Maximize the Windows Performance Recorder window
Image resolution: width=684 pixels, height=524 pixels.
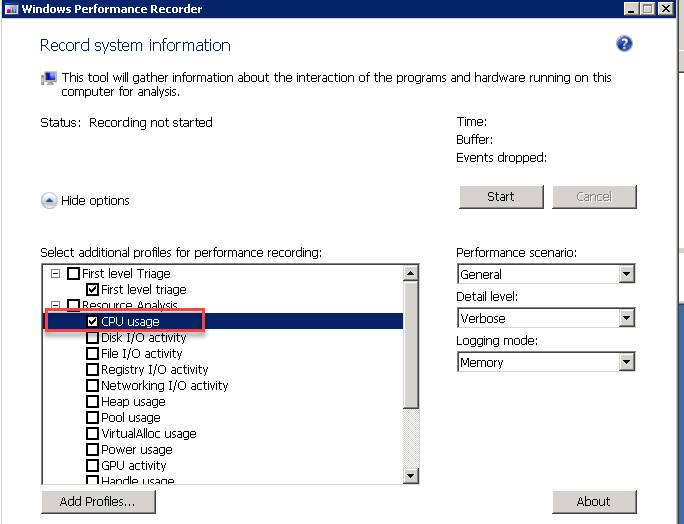[x=648, y=9]
